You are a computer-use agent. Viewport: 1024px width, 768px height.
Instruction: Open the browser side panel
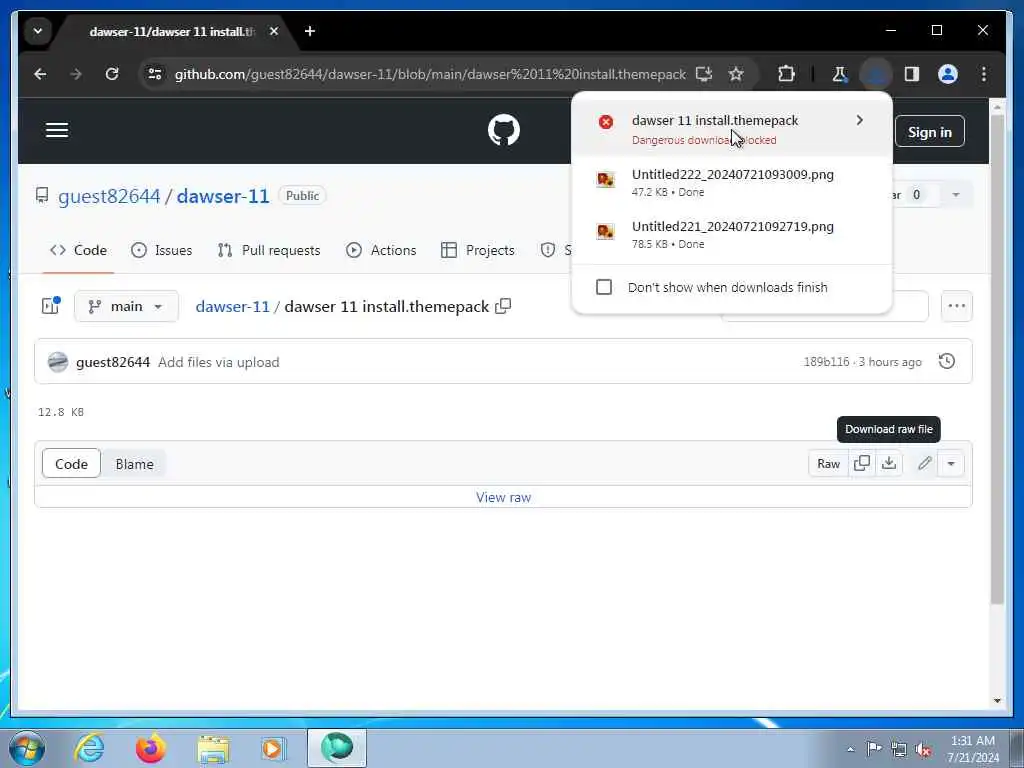[912, 74]
